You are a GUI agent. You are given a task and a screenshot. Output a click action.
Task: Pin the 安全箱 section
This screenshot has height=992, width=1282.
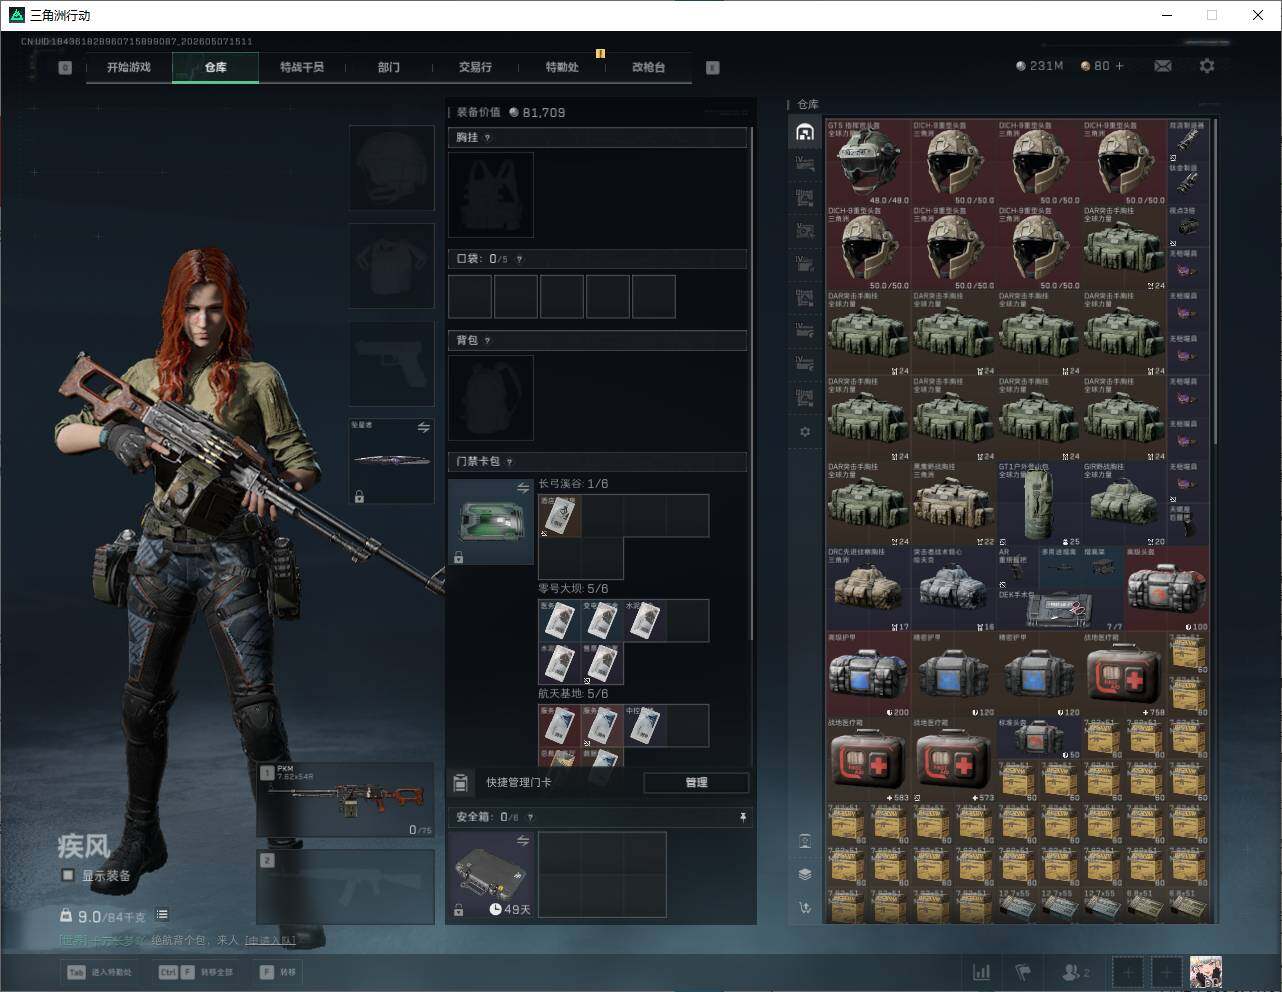[742, 817]
